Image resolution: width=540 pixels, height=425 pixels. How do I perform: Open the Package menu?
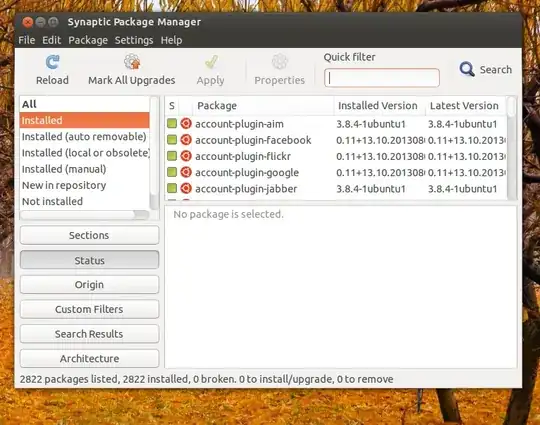pyautogui.click(x=88, y=40)
